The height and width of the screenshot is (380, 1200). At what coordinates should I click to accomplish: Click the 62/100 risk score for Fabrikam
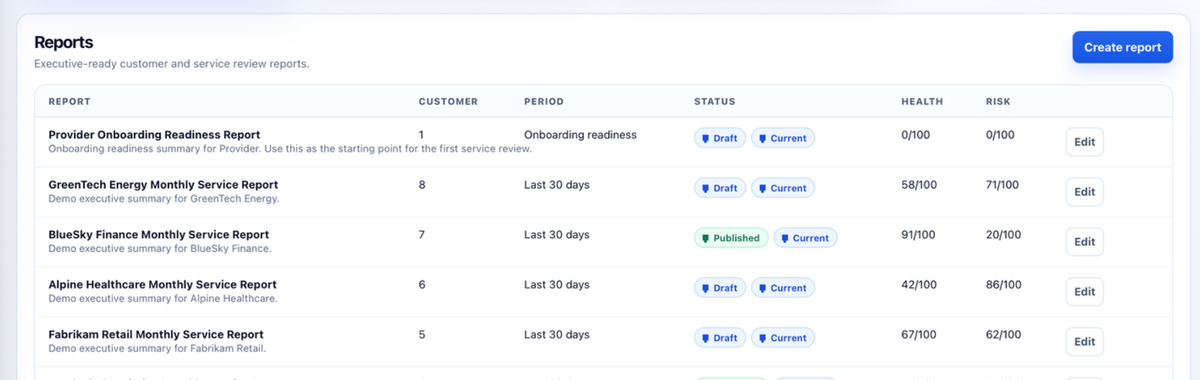click(1002, 335)
